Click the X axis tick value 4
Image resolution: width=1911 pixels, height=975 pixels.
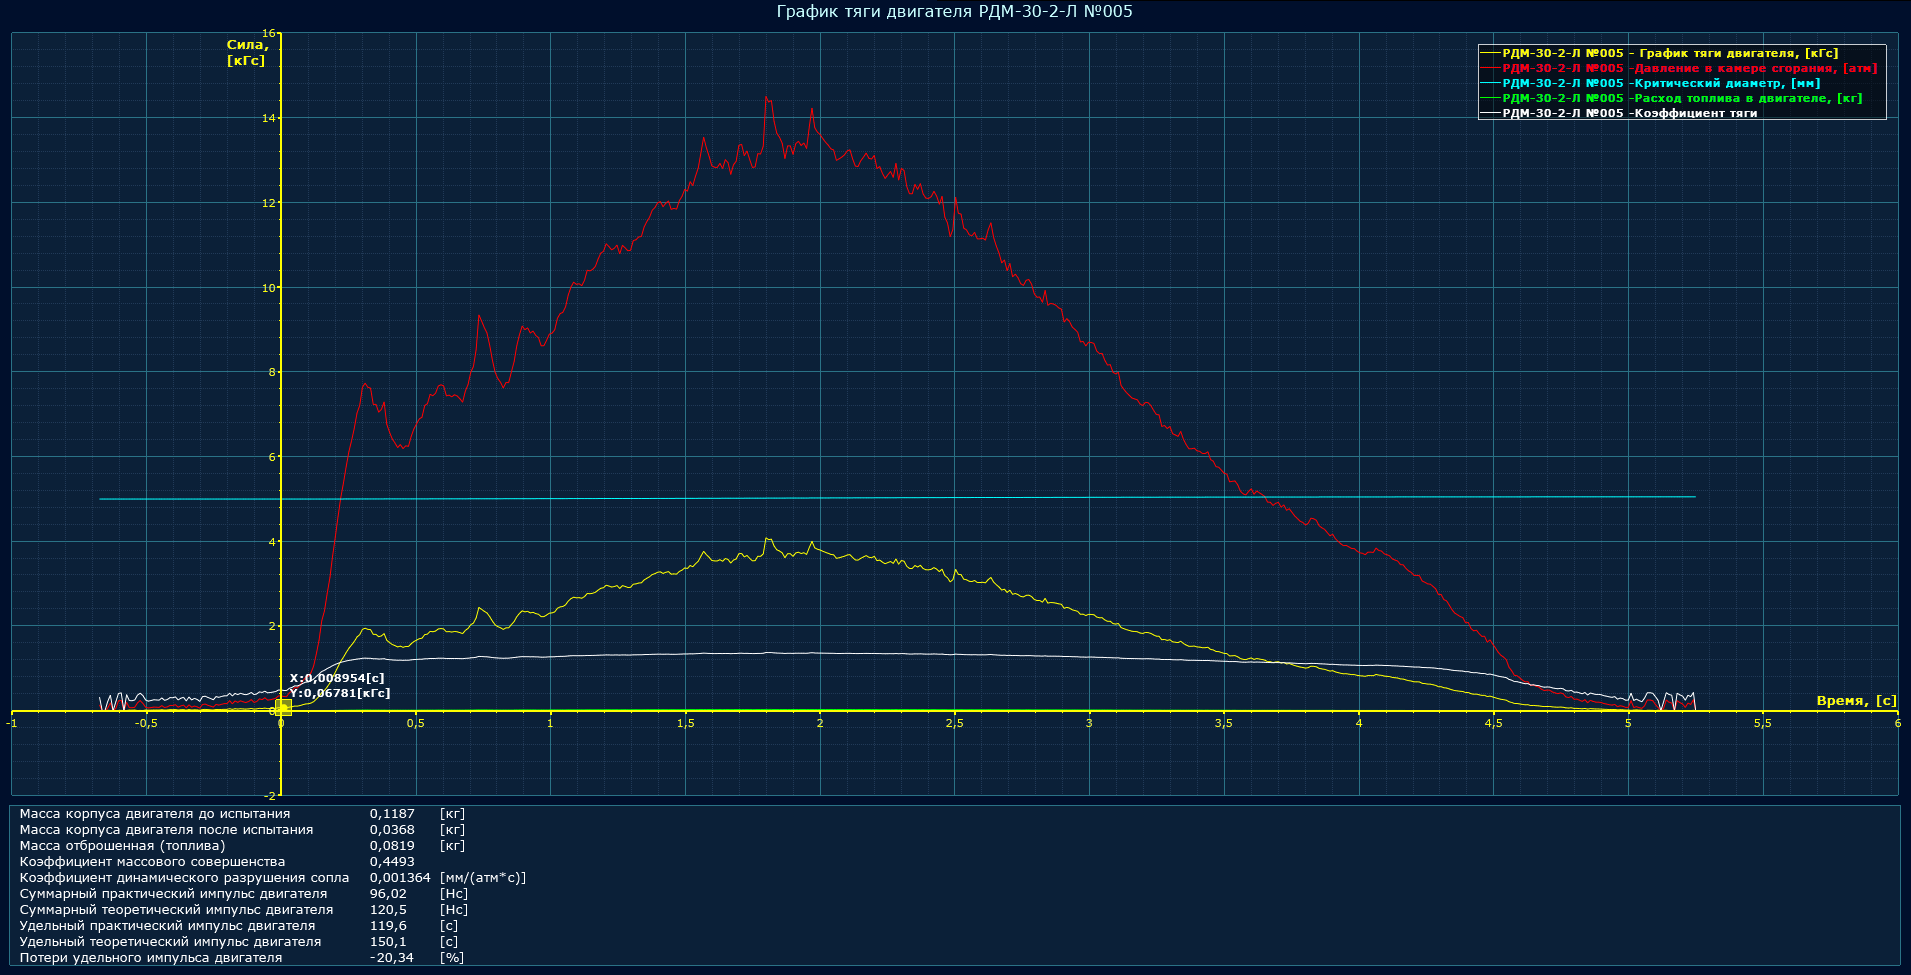tap(1359, 723)
